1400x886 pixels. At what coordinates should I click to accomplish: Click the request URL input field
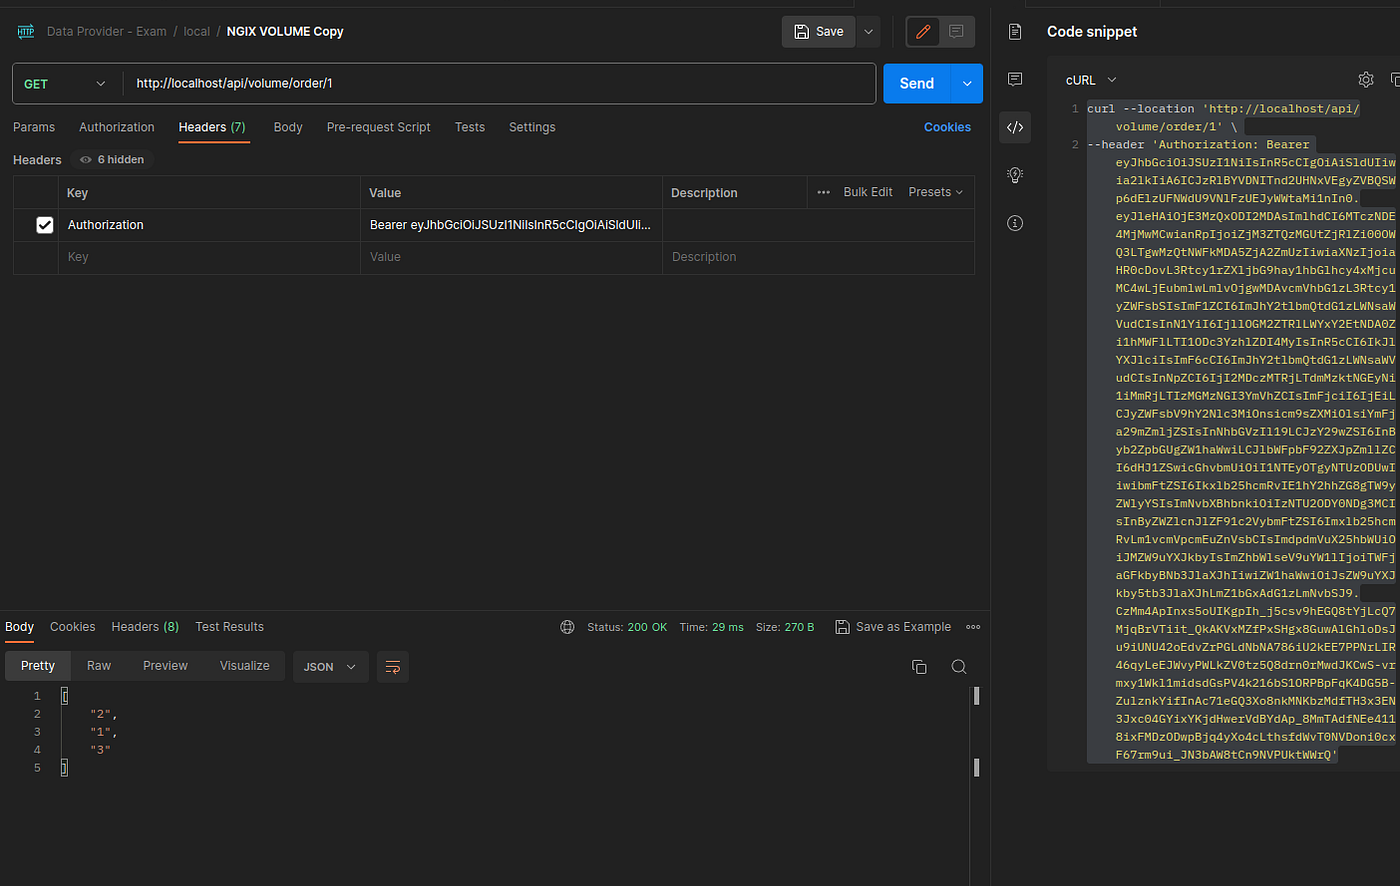(500, 84)
